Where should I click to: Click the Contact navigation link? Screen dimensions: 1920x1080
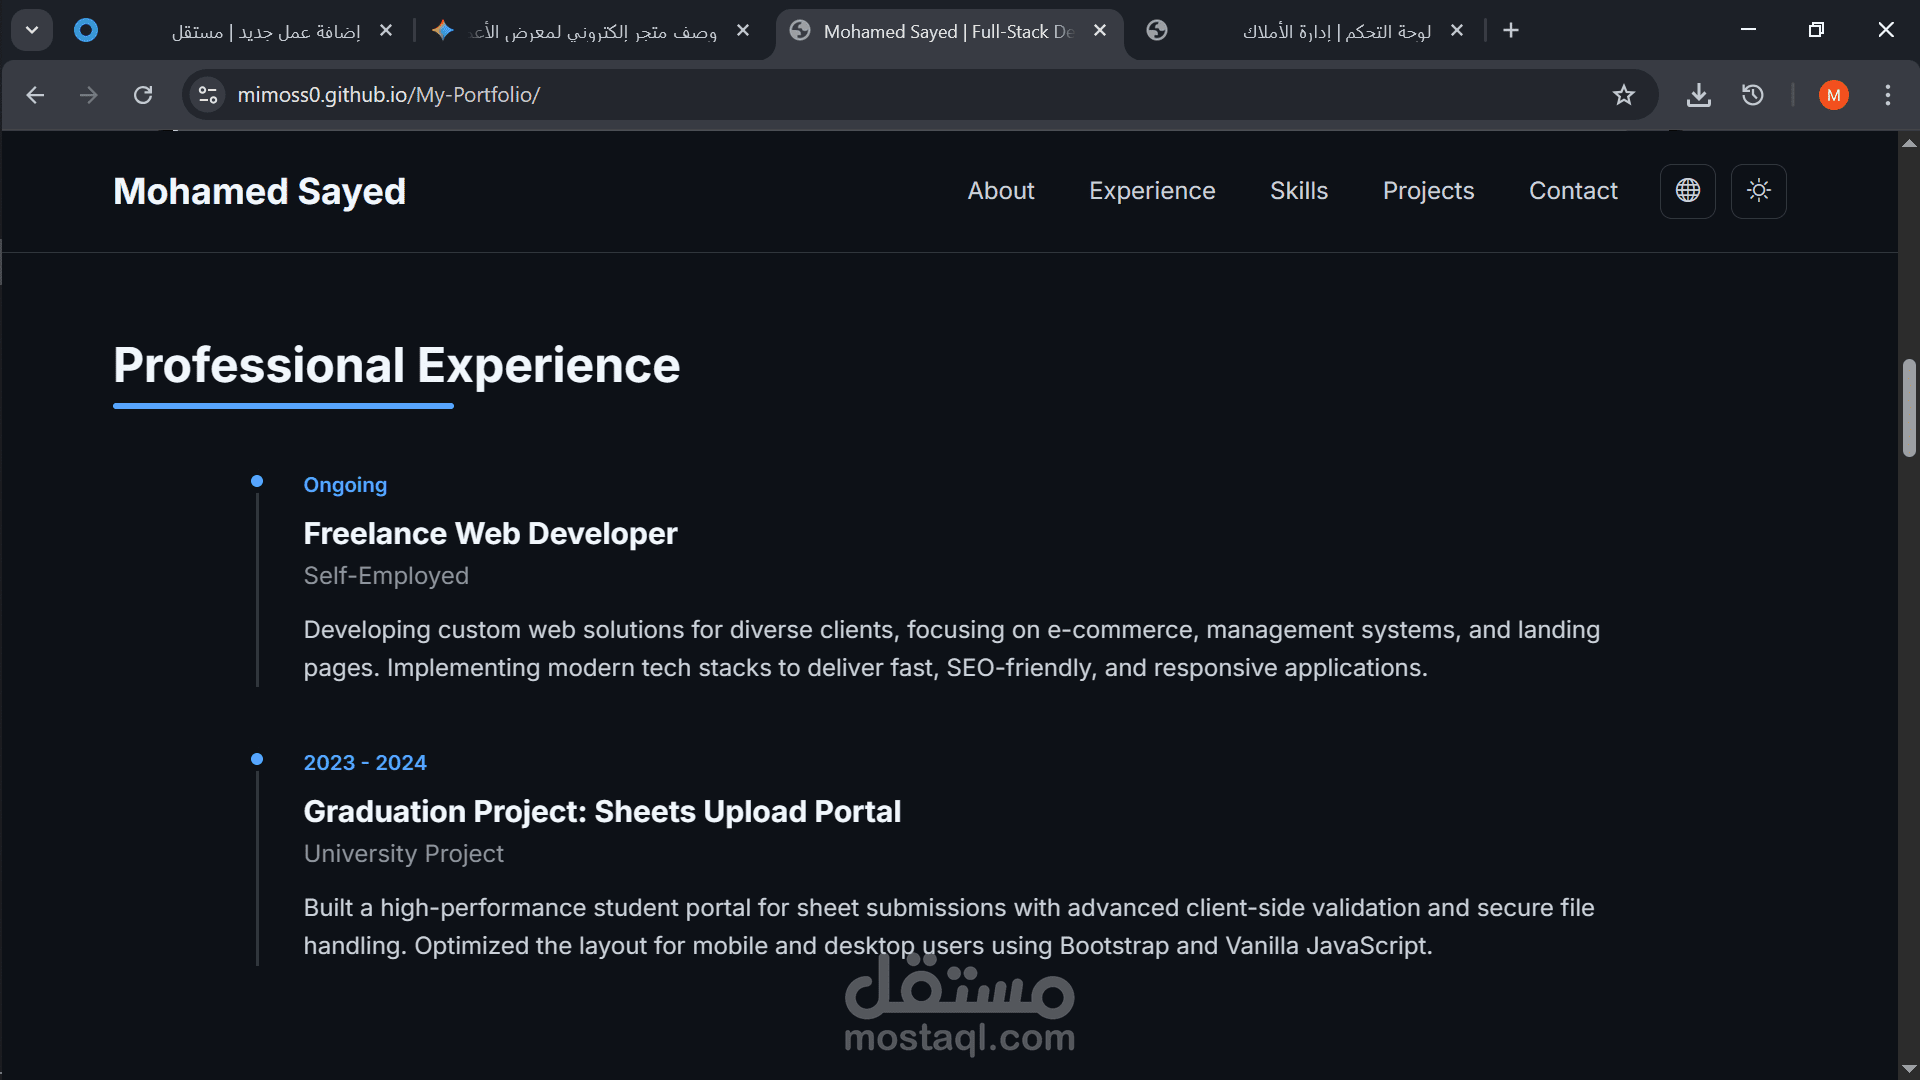(x=1572, y=191)
